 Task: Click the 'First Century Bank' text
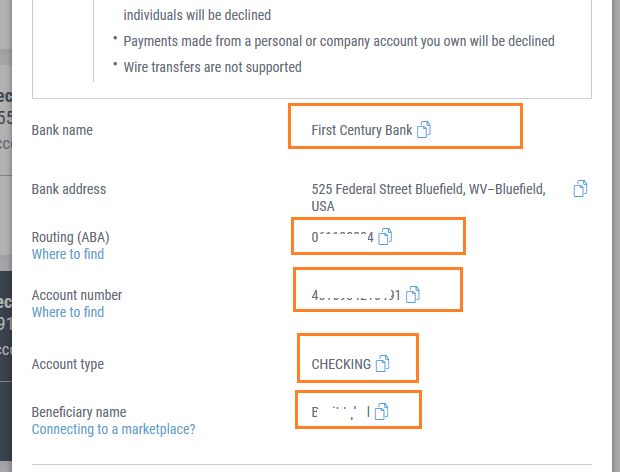pos(362,130)
